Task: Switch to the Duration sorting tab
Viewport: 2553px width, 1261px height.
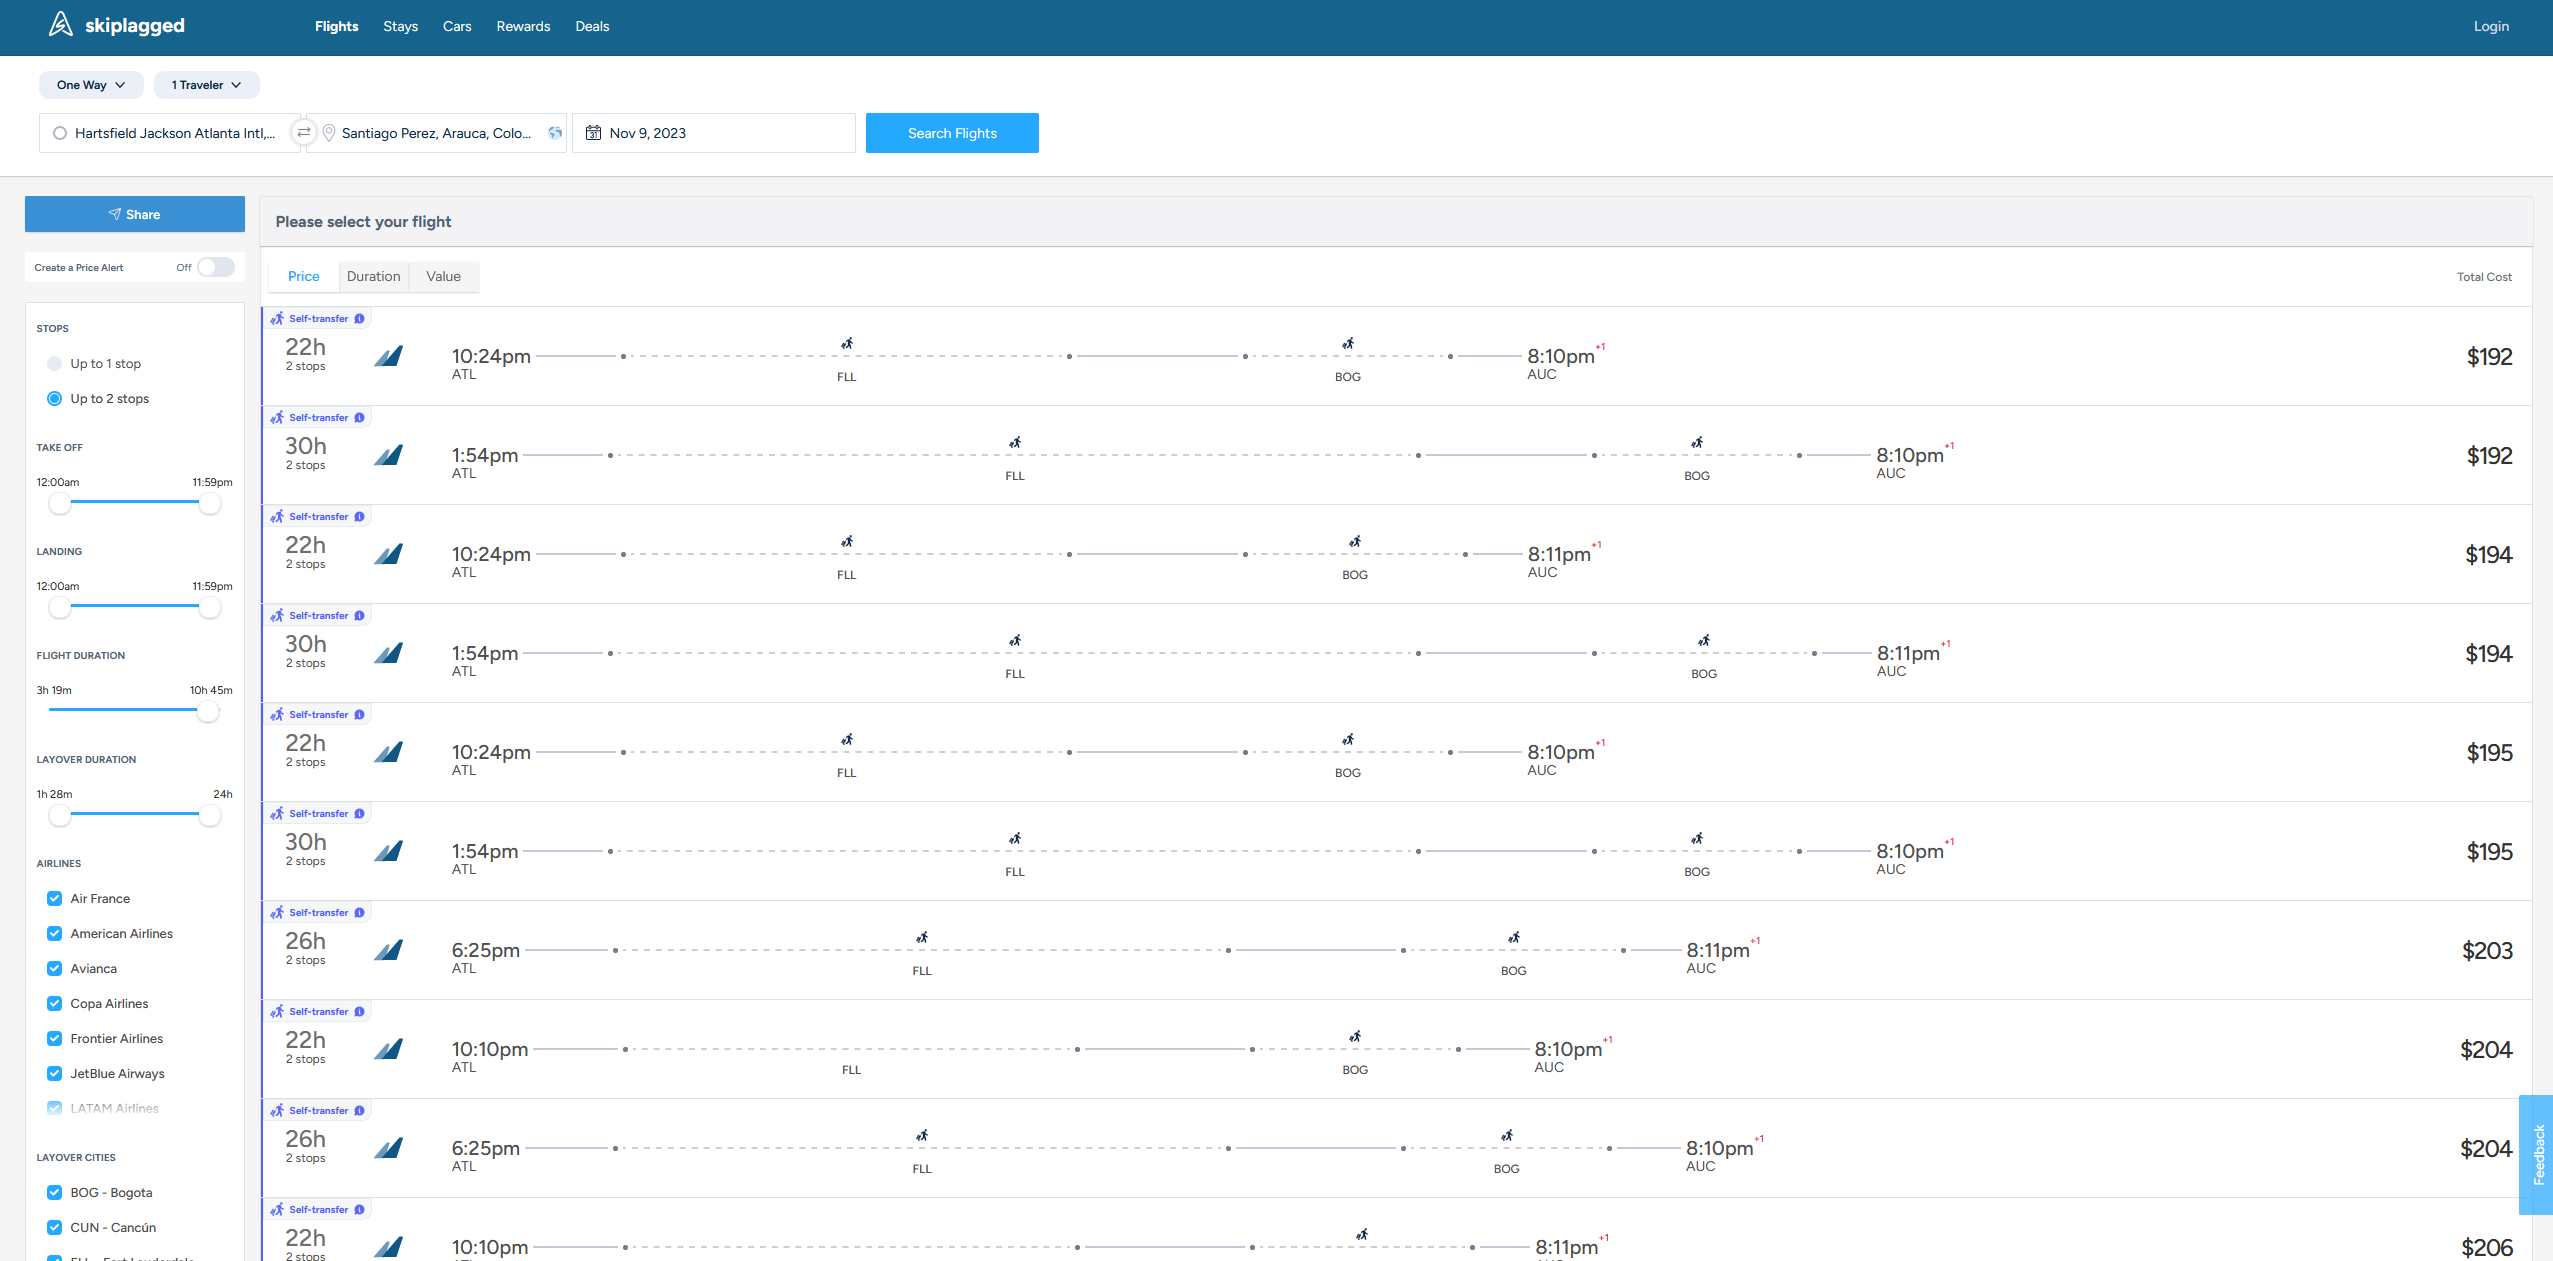Action: [373, 276]
